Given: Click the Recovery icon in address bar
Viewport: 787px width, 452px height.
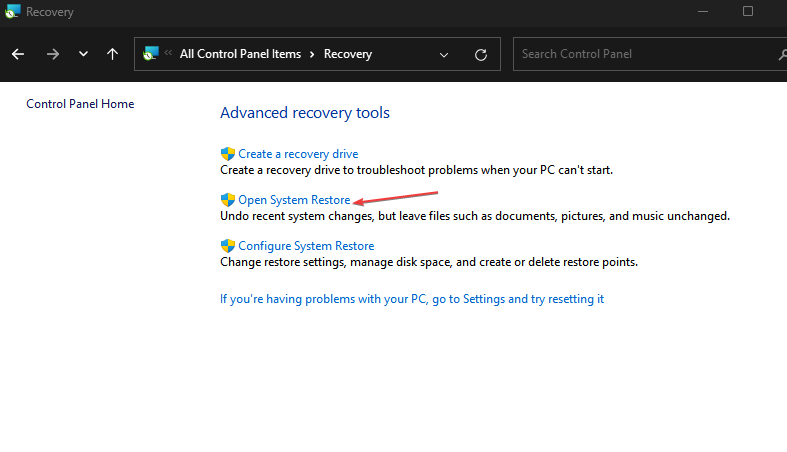Looking at the screenshot, I should pyautogui.click(x=151, y=54).
